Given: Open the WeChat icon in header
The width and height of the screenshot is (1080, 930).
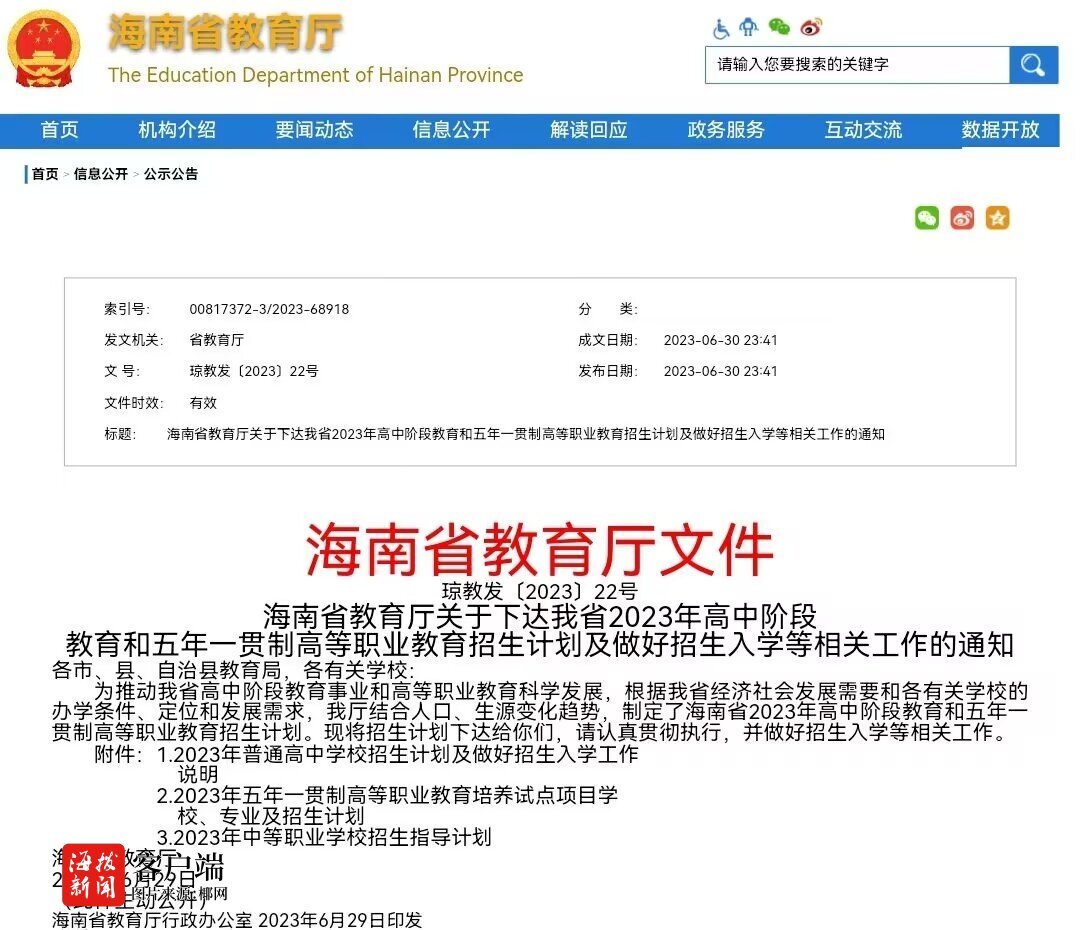Looking at the screenshot, I should pyautogui.click(x=779, y=27).
